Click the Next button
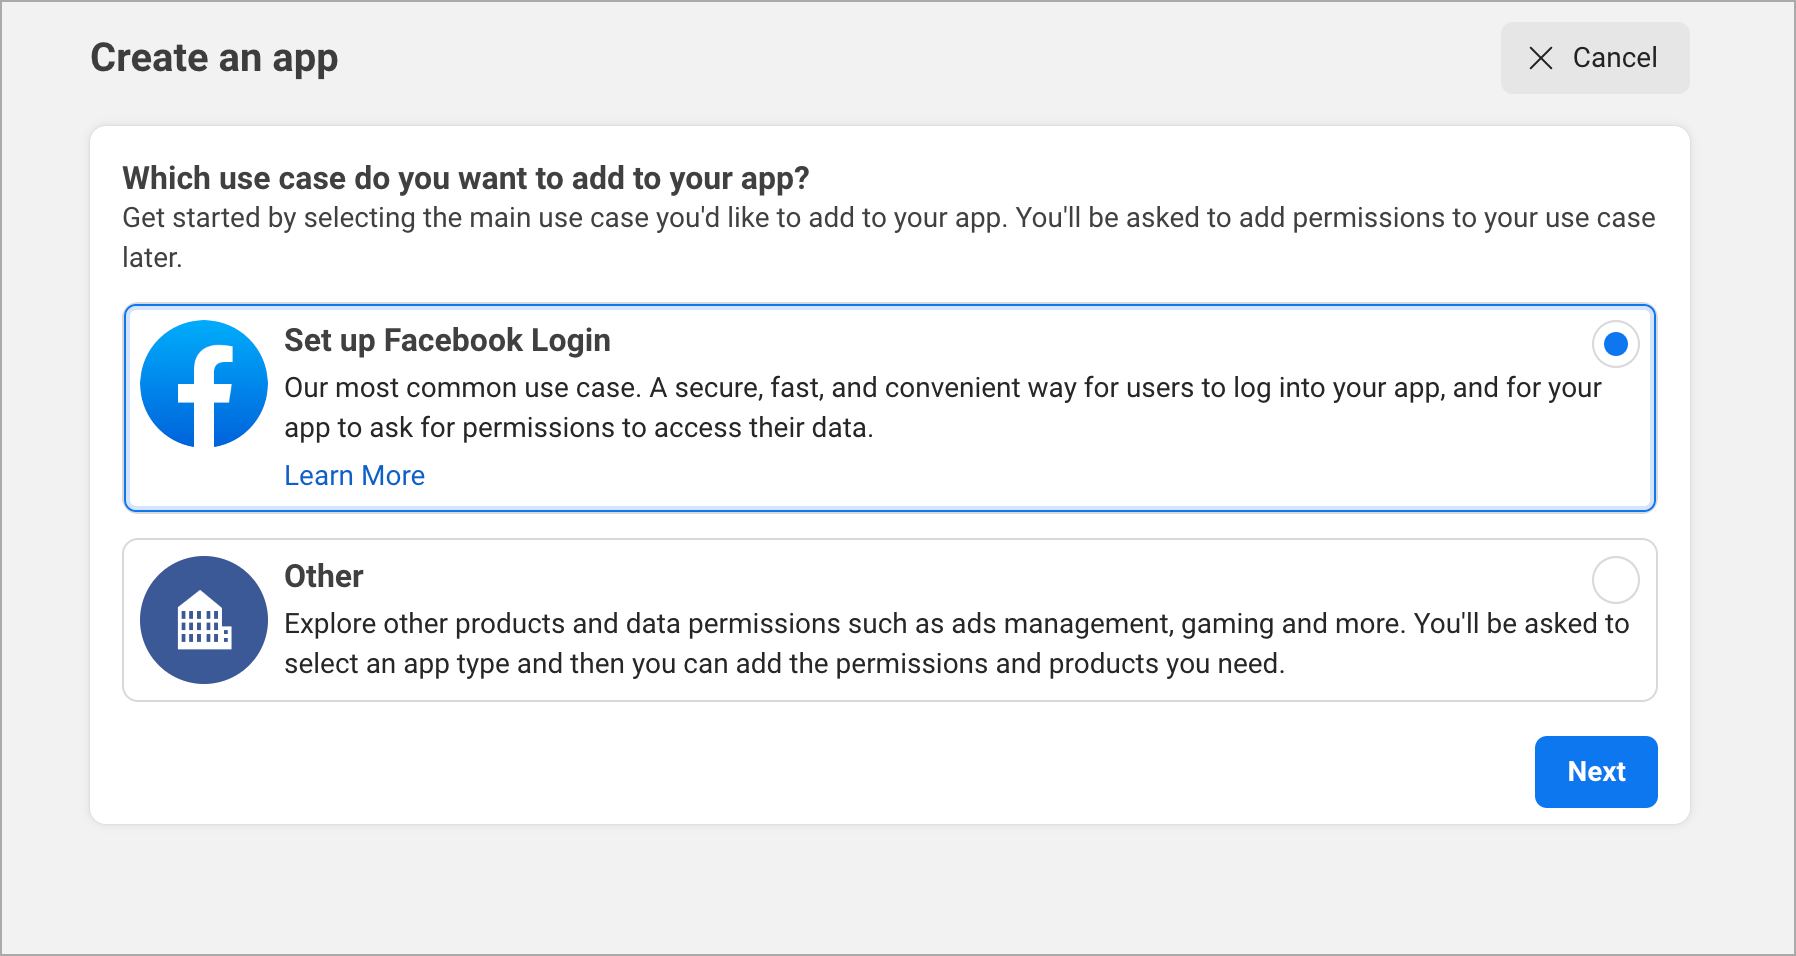Screen dimensions: 1796x956 pos(1596,772)
